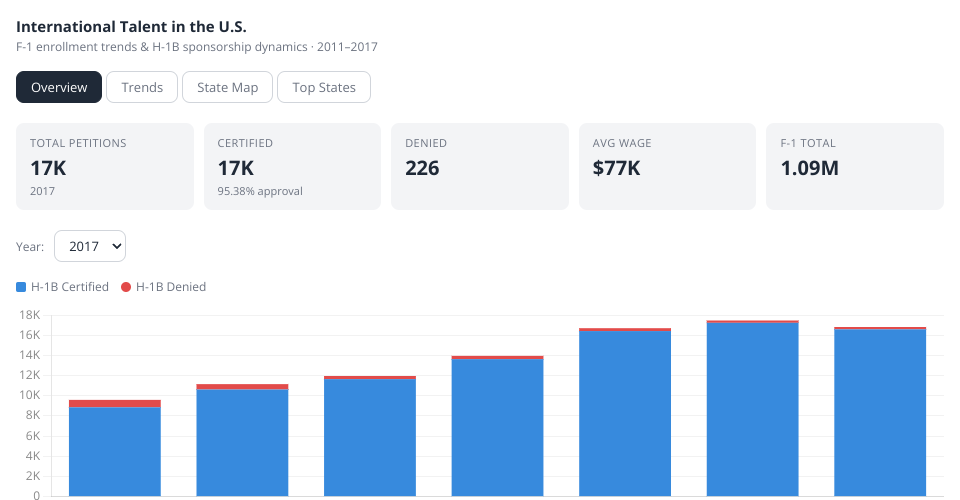Expand the Year dropdown showing 2017
The width and height of the screenshot is (960, 500).
(90, 245)
